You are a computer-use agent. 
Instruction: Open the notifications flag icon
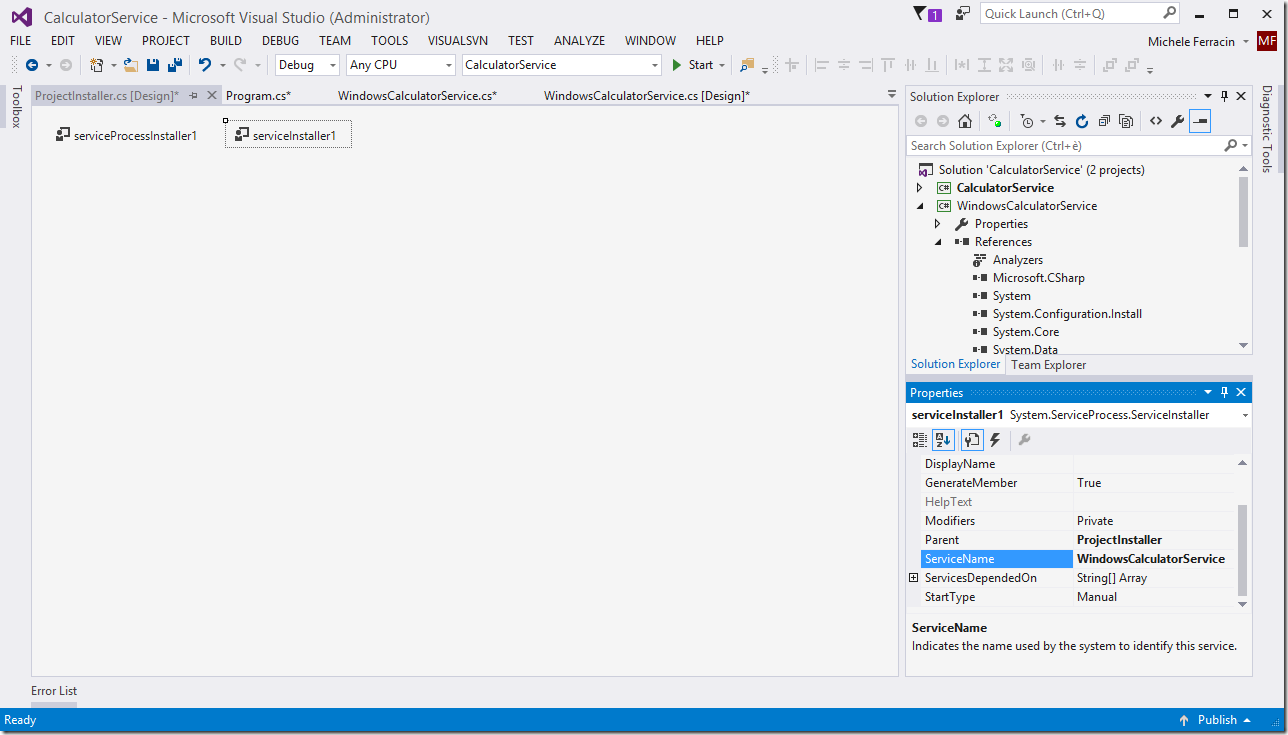coord(920,14)
